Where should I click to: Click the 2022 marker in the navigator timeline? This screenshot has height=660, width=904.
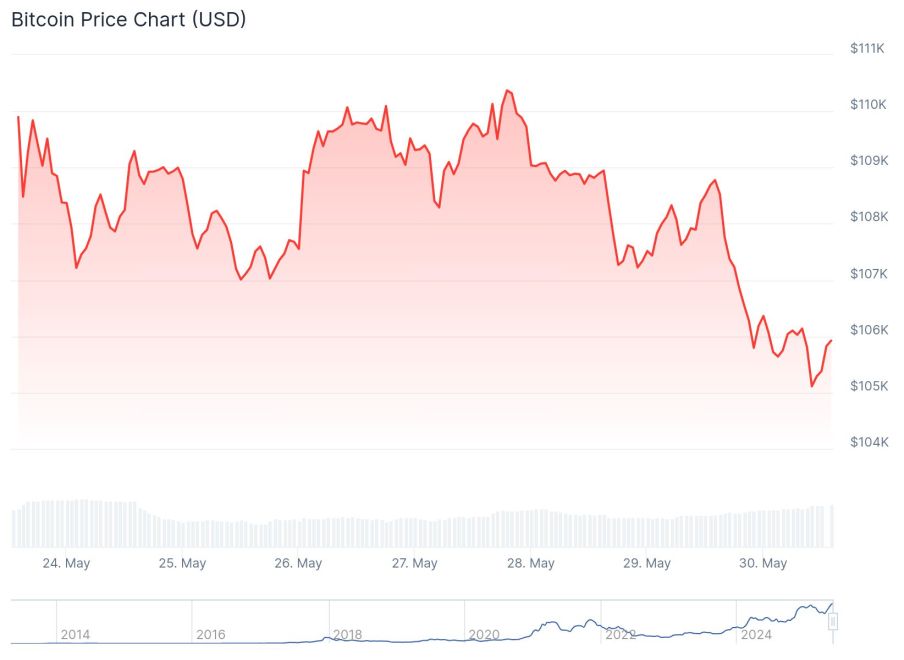click(x=620, y=634)
